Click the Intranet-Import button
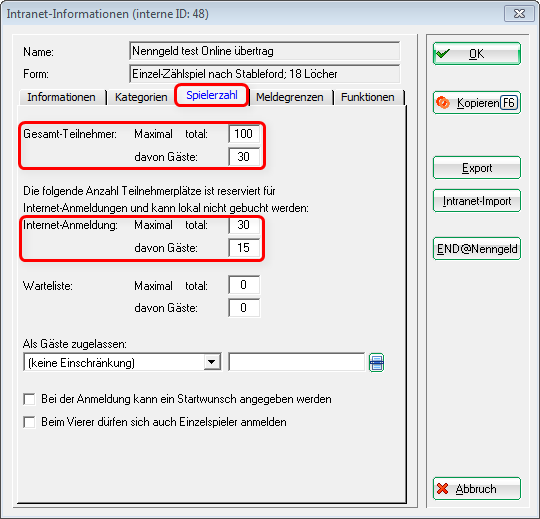Screen dimensions: 540x519 (x=477, y=201)
